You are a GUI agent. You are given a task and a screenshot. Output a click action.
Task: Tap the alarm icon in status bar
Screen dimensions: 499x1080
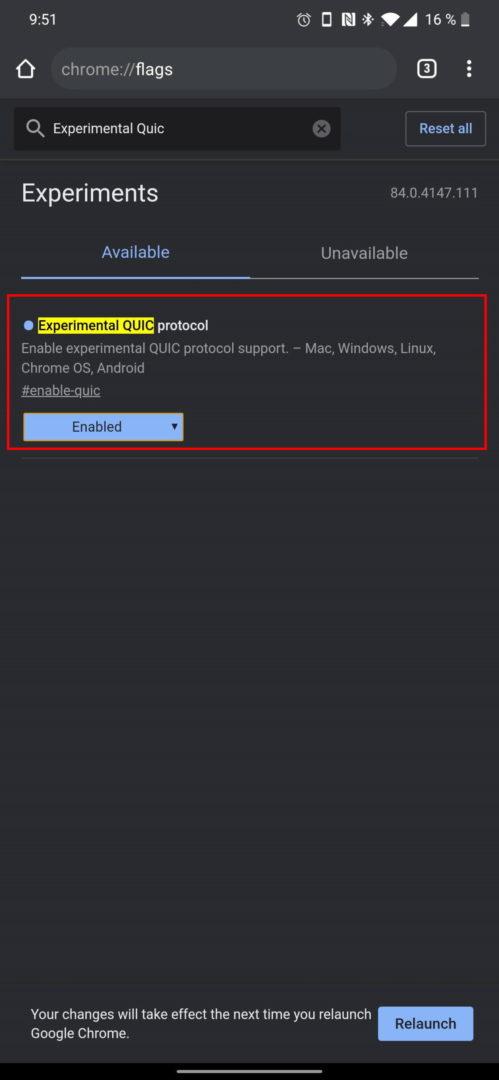[304, 20]
